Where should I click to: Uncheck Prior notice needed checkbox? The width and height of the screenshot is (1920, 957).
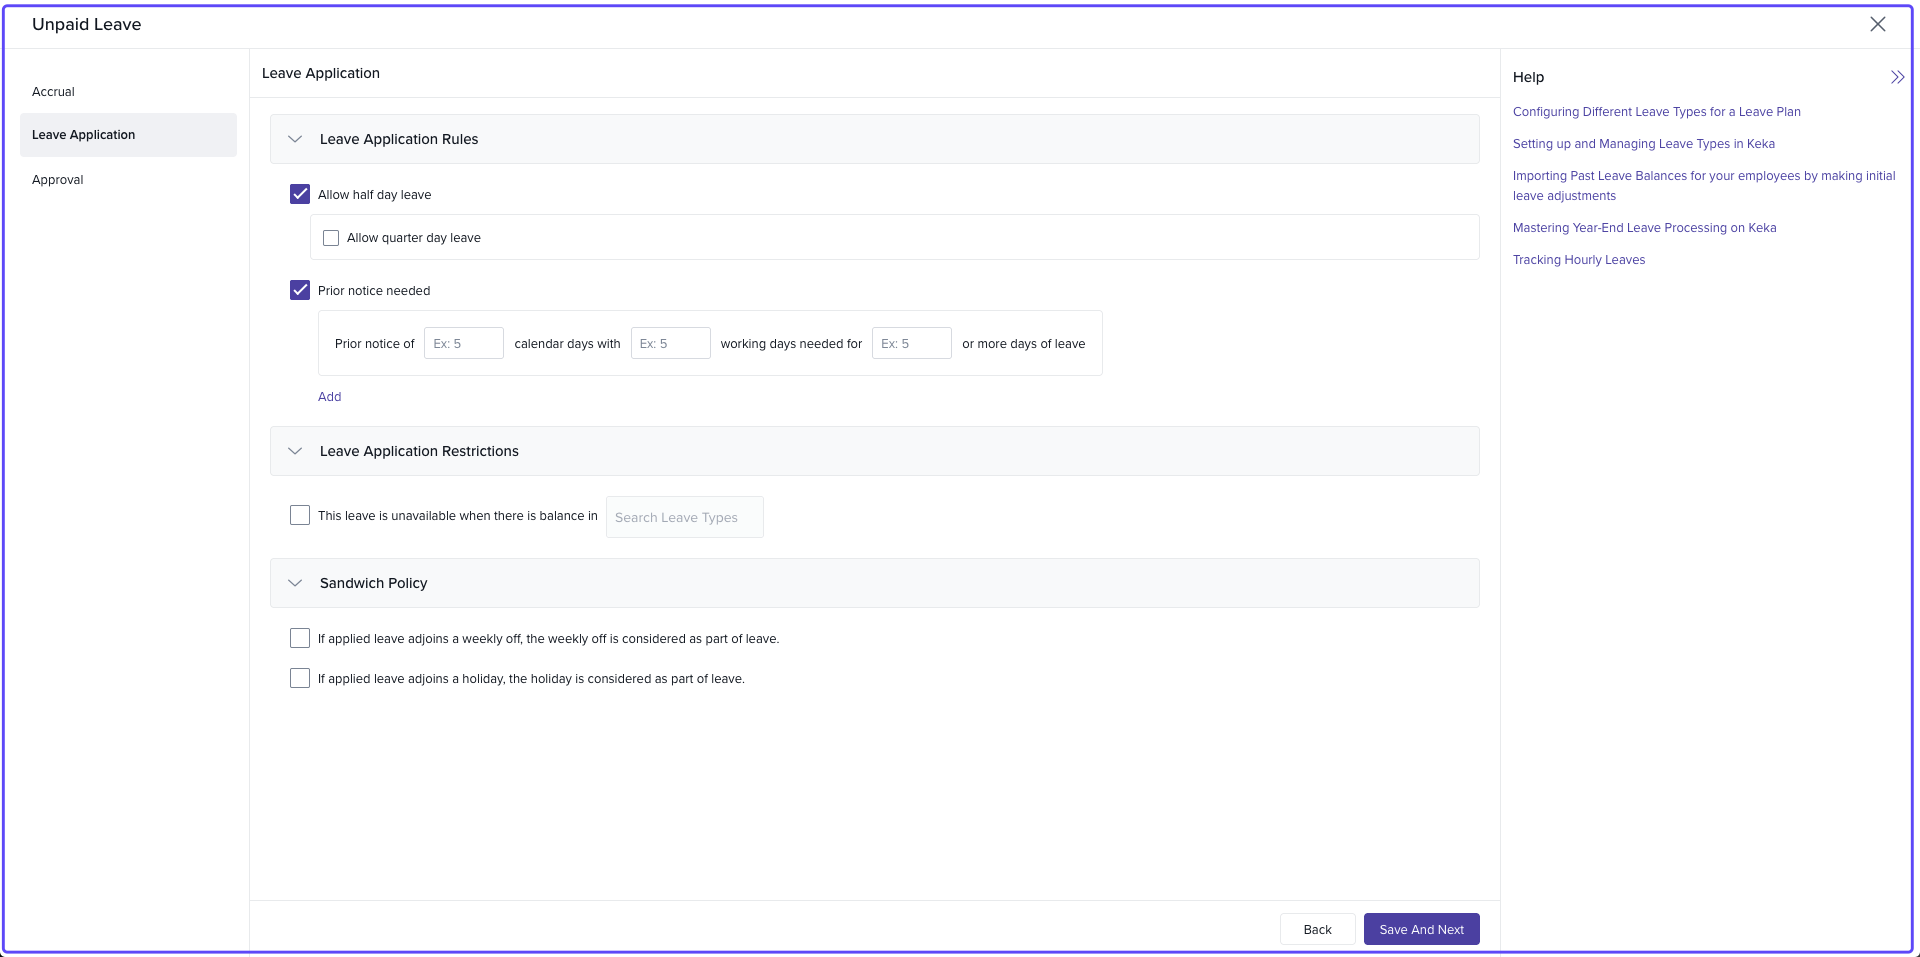click(x=300, y=290)
